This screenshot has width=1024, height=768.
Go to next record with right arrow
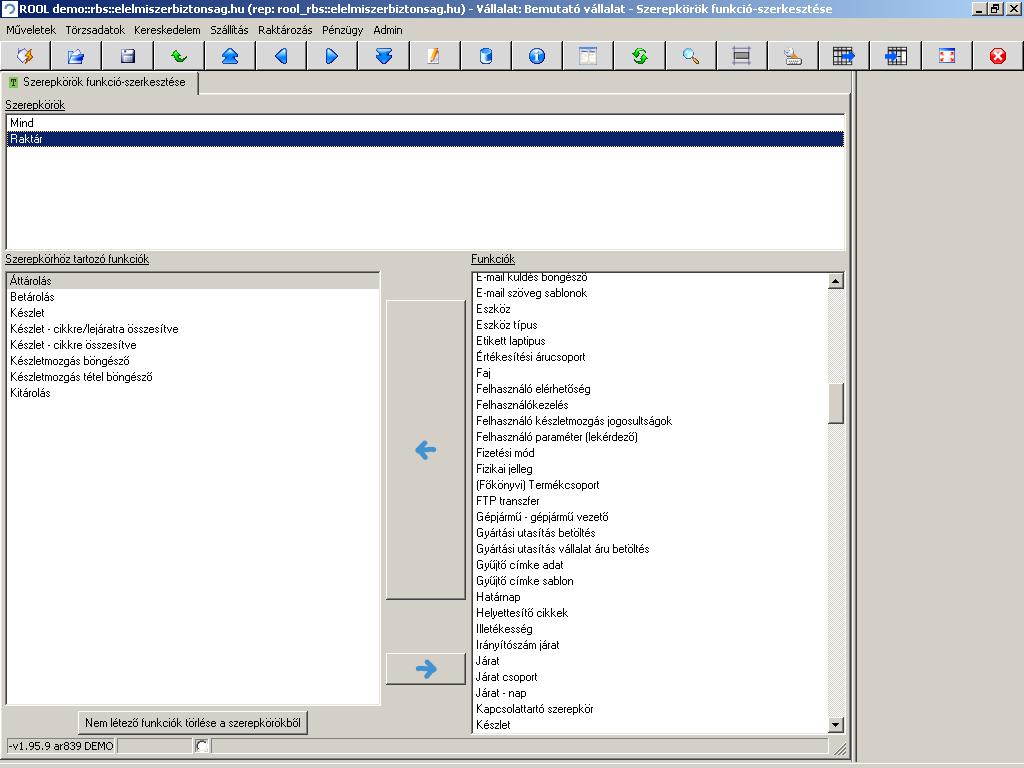[332, 56]
